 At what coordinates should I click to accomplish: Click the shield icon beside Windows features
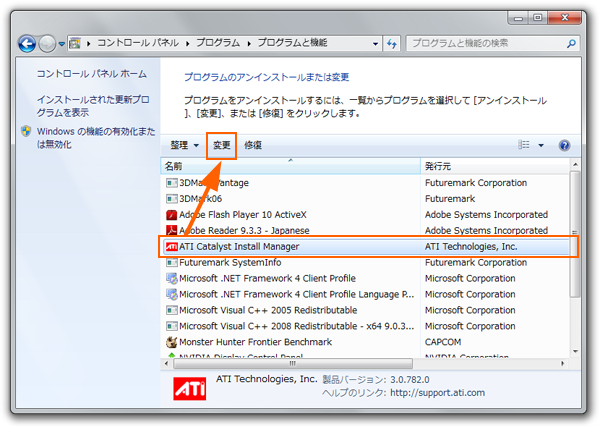point(26,131)
